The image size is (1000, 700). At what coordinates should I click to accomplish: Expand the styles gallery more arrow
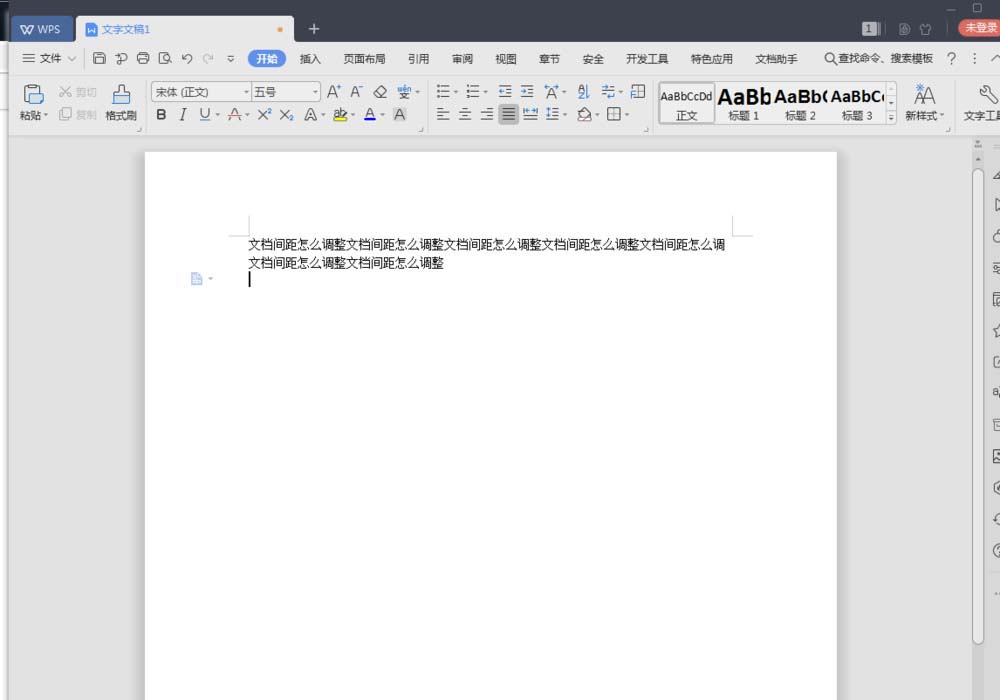(891, 117)
